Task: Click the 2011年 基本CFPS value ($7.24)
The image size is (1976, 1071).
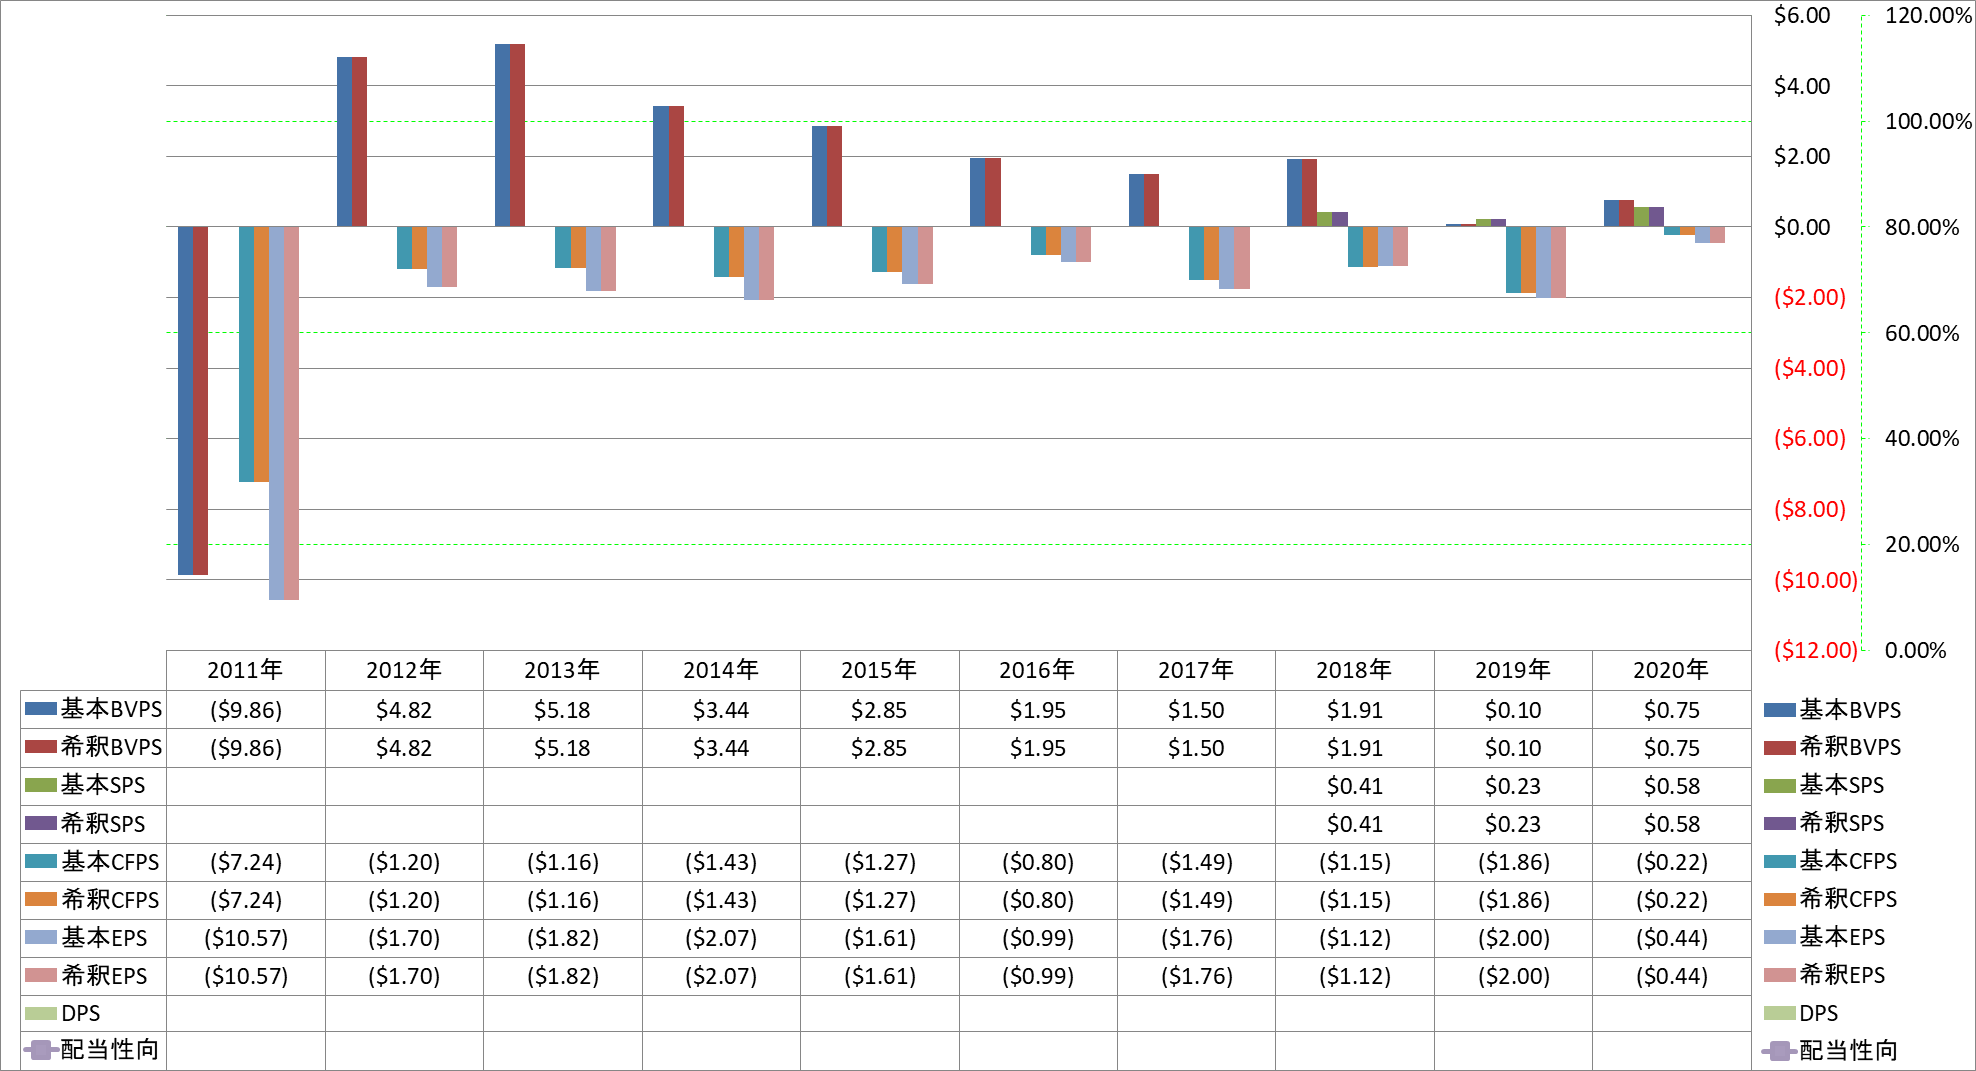Action: [246, 862]
